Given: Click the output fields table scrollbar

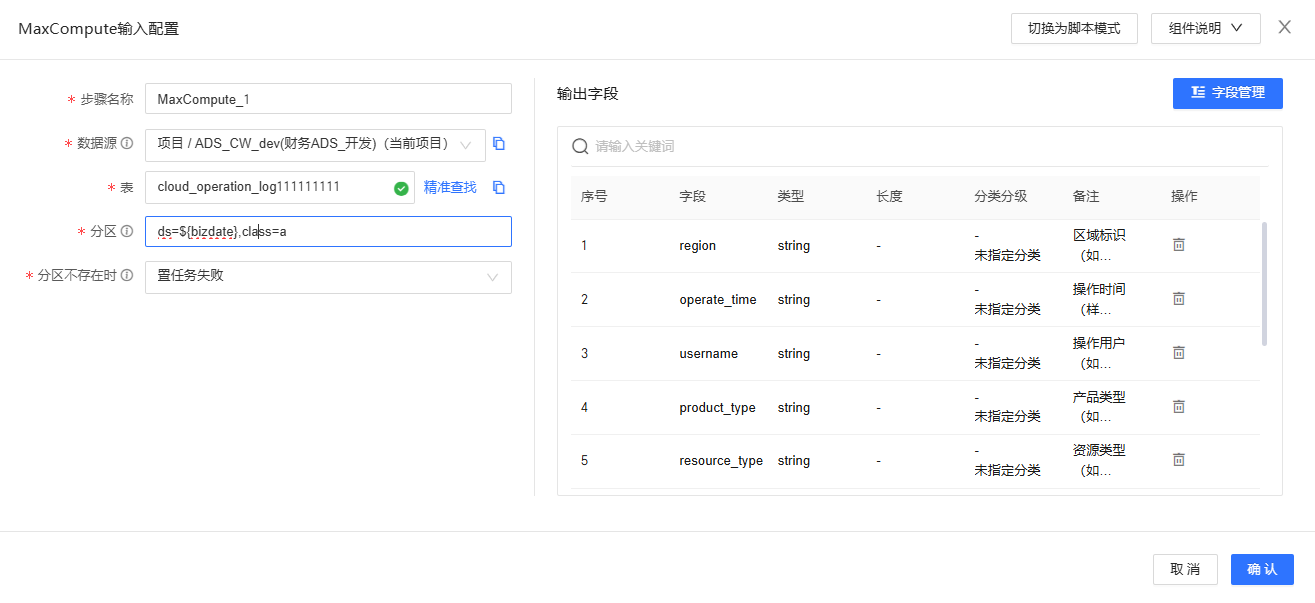Looking at the screenshot, I should click(1264, 284).
